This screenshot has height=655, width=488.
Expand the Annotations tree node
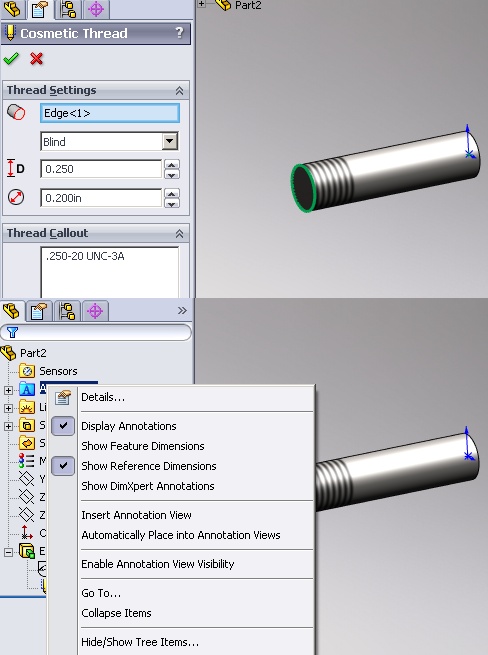tap(8, 390)
